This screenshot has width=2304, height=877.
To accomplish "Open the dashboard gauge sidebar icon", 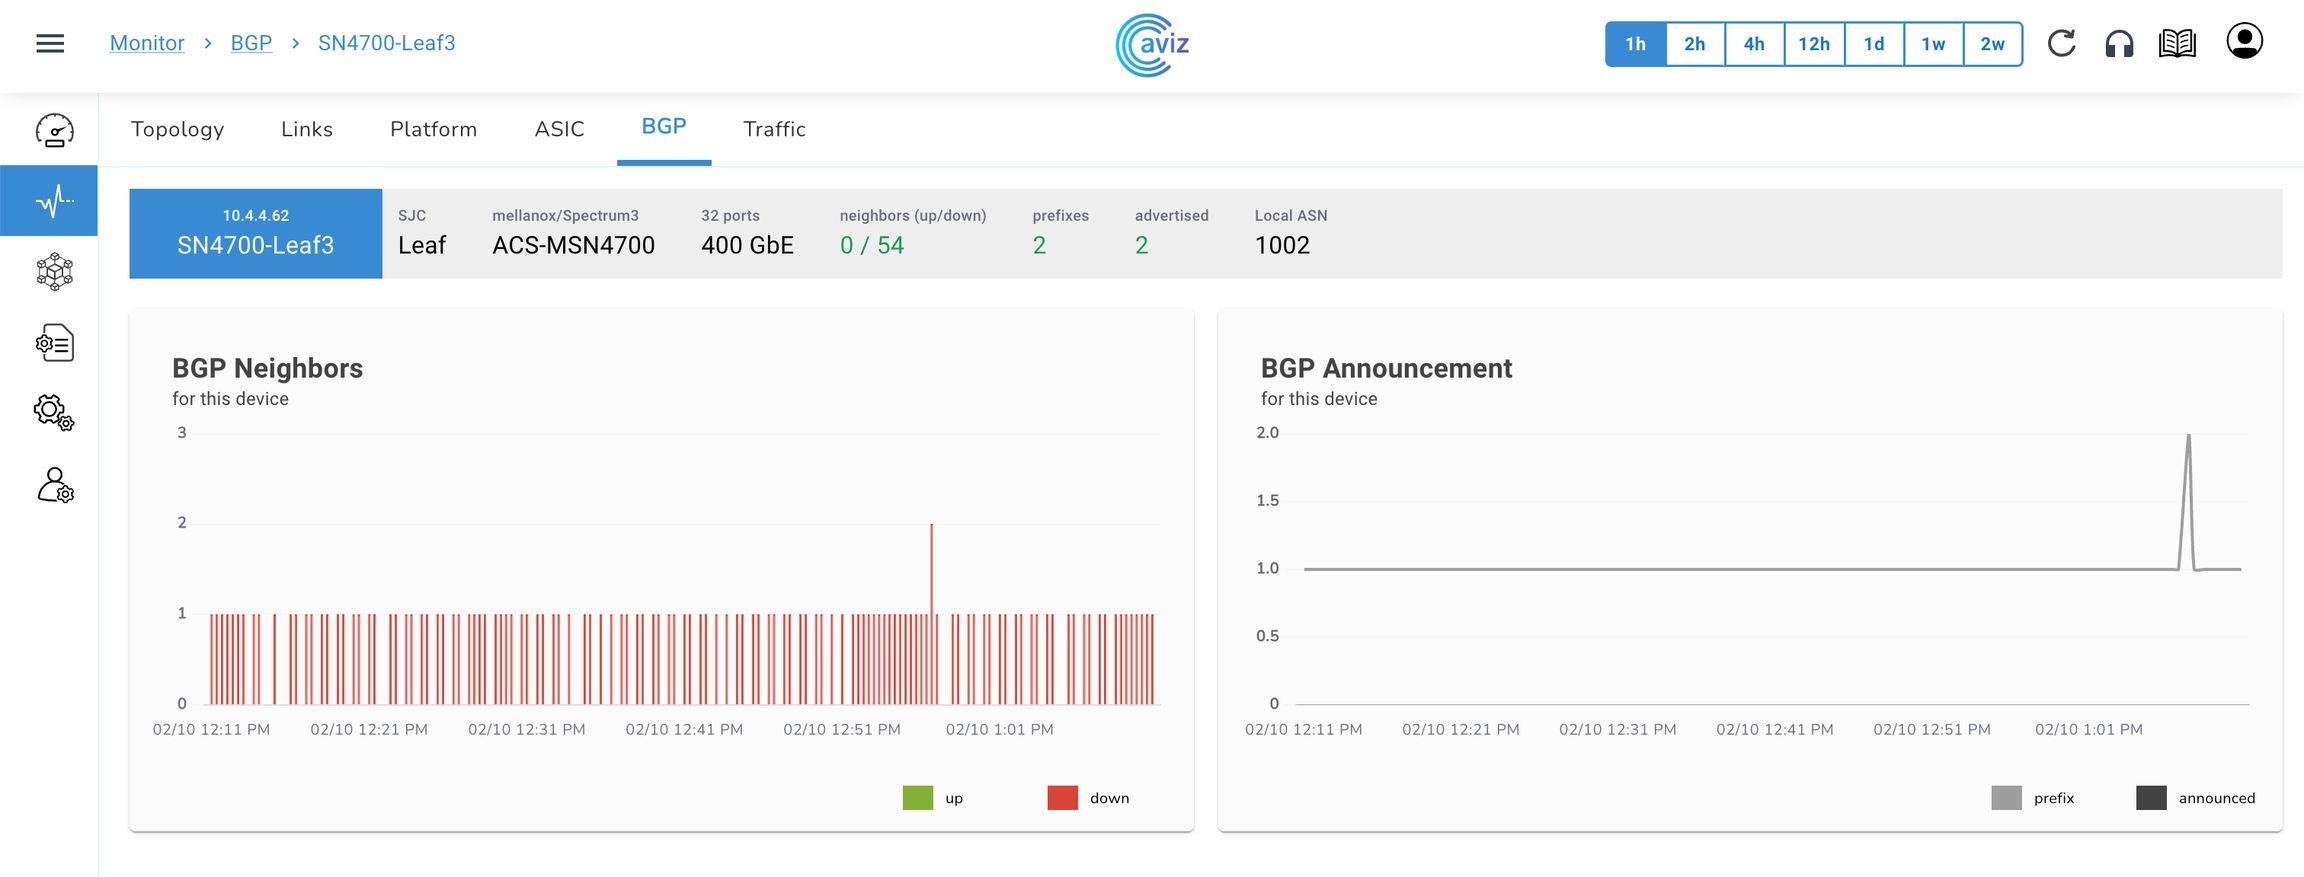I will click(x=54, y=131).
